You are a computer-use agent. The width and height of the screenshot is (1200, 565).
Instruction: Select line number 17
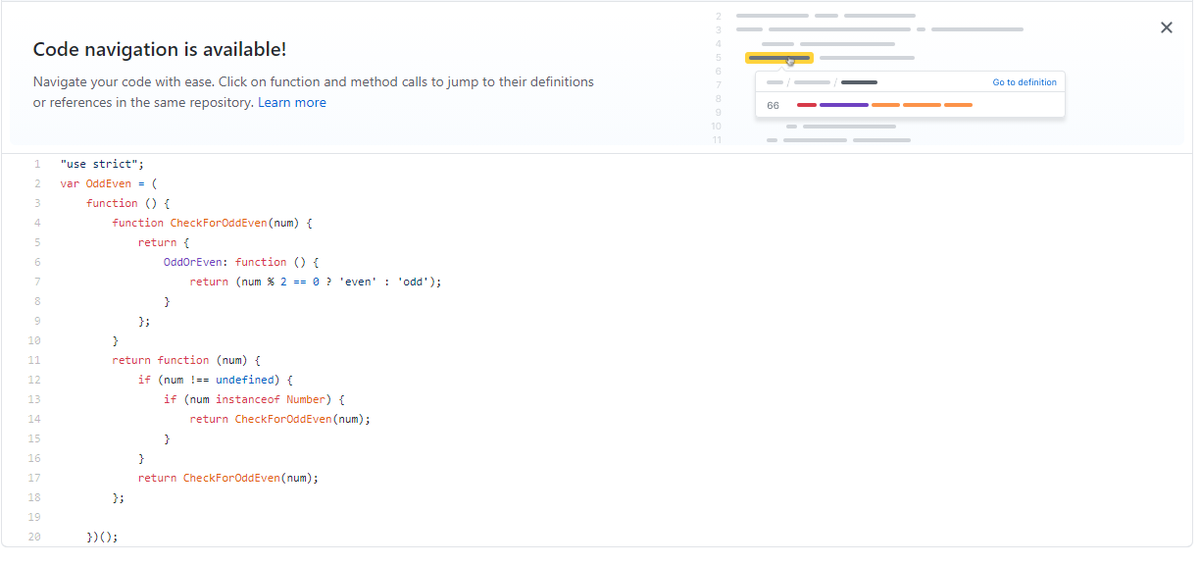click(x=34, y=478)
